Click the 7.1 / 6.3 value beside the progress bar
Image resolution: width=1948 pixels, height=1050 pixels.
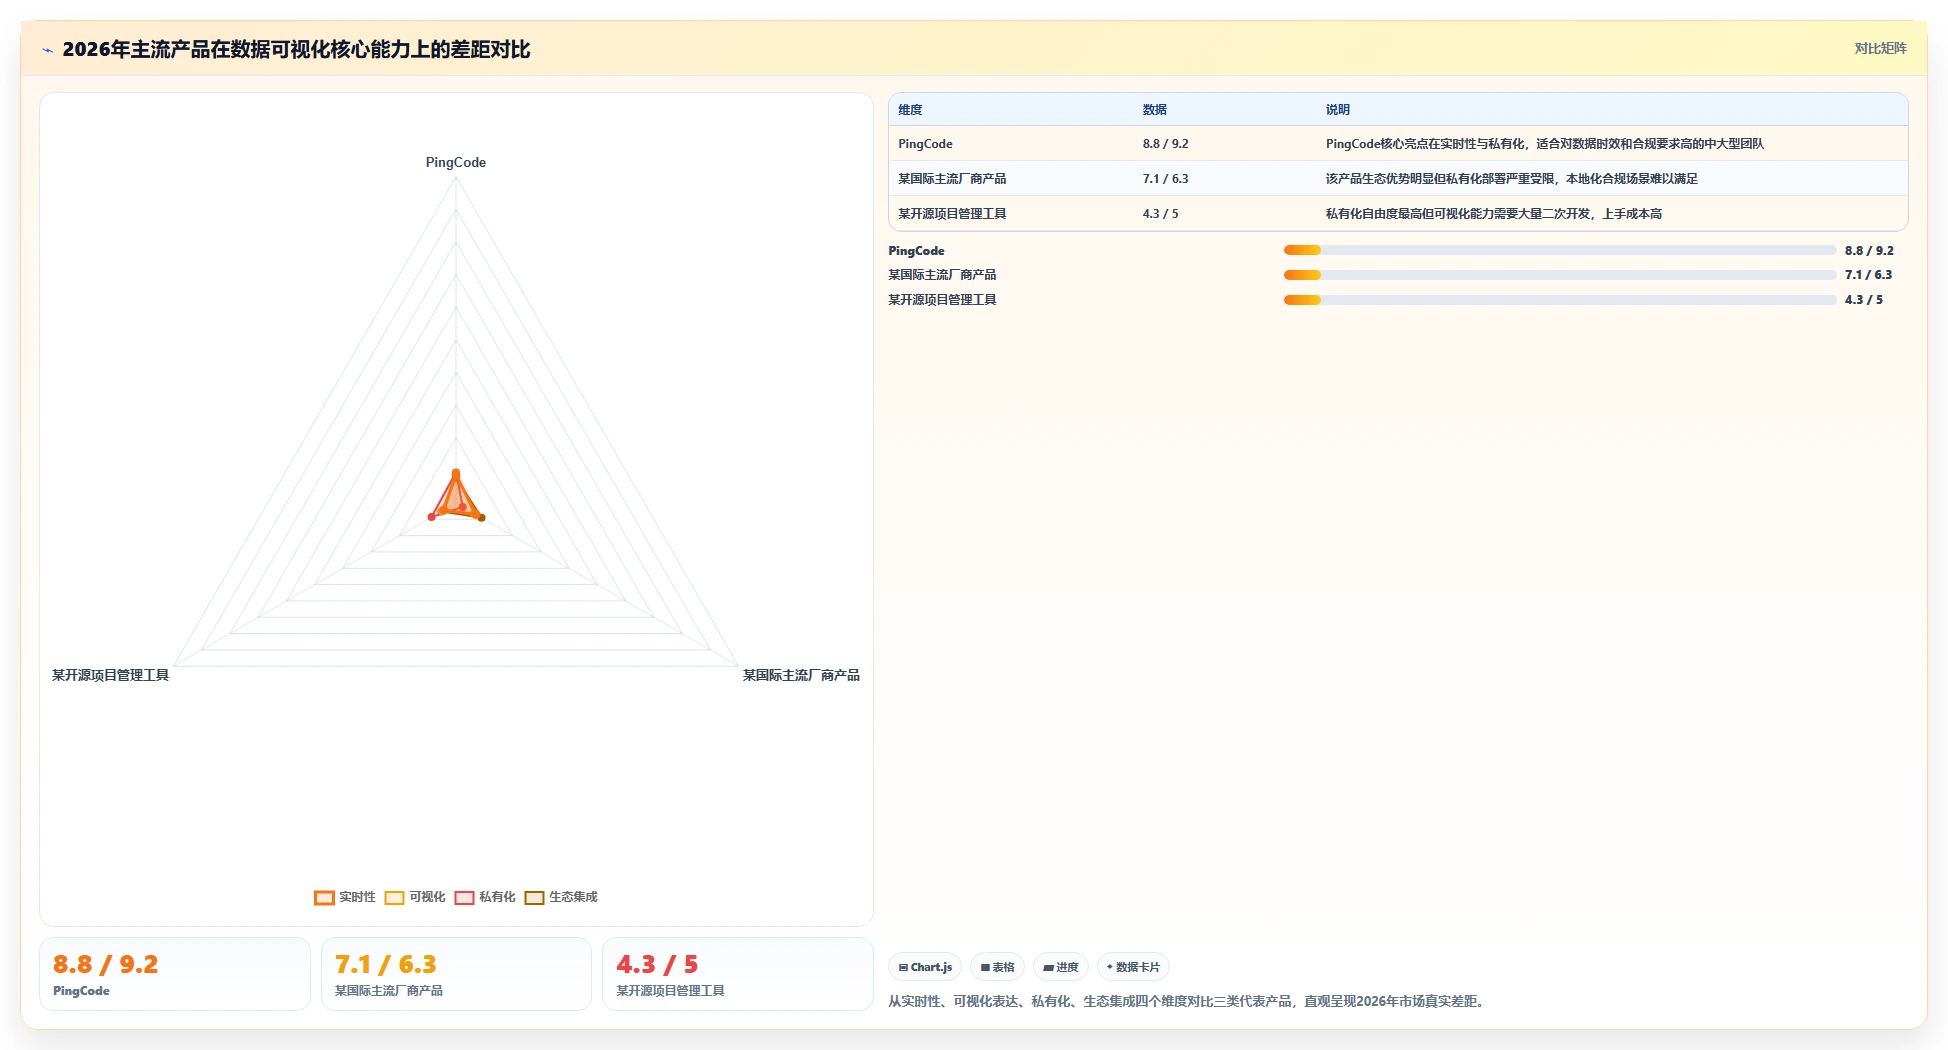tap(1868, 275)
